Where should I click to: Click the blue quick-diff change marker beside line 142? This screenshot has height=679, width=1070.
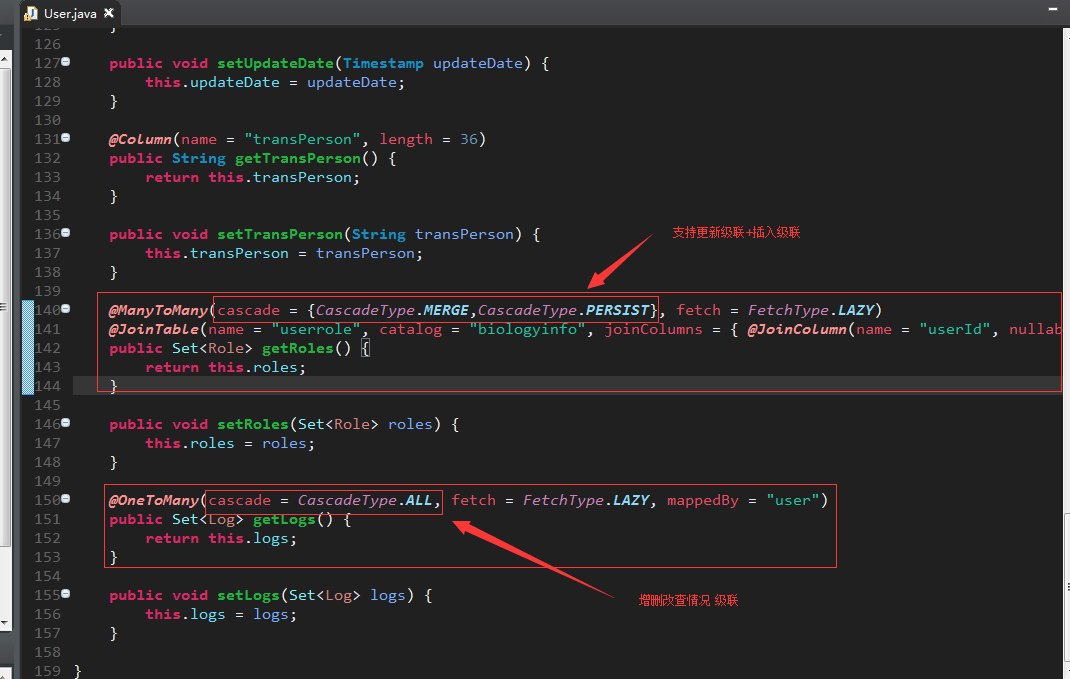coord(28,348)
